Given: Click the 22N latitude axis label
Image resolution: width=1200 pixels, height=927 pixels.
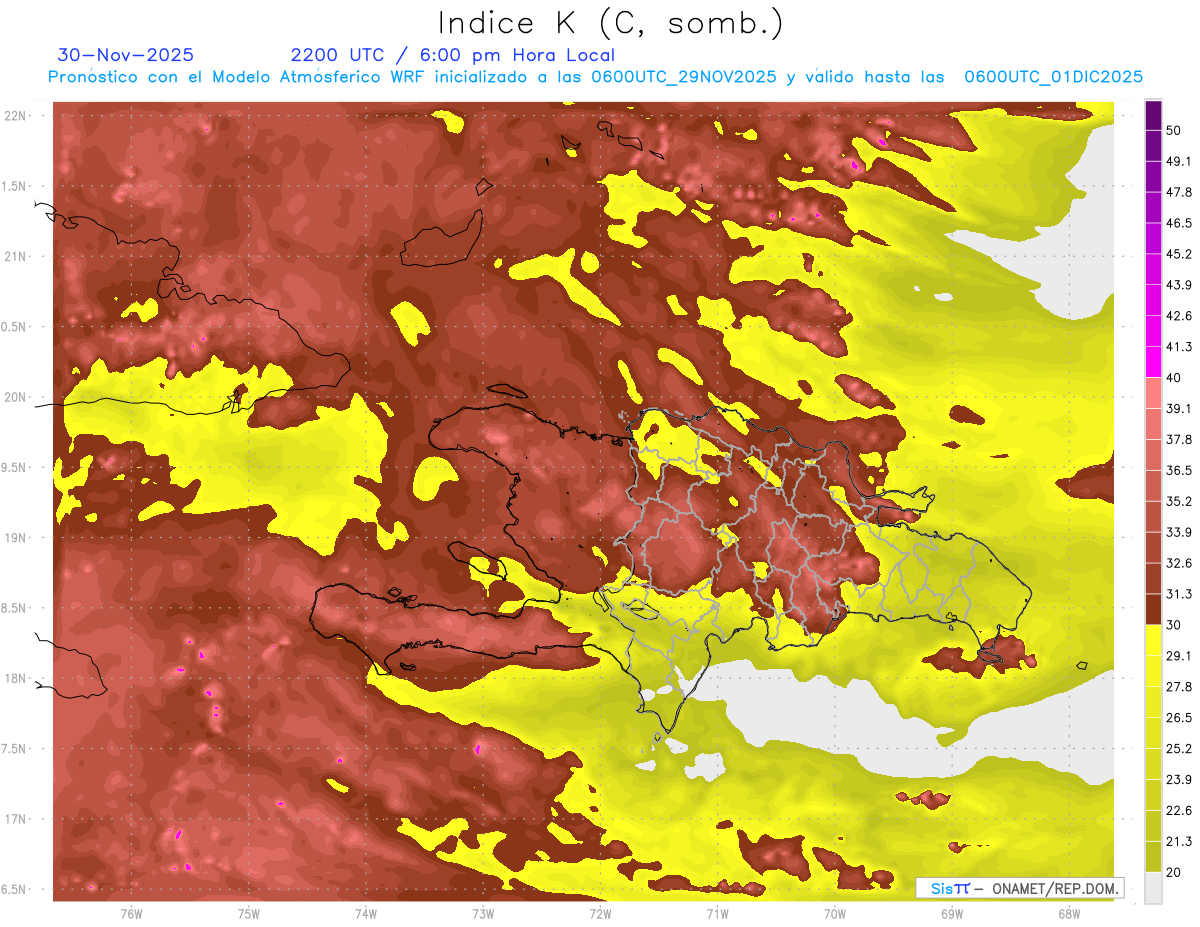Looking at the screenshot, I should [15, 116].
